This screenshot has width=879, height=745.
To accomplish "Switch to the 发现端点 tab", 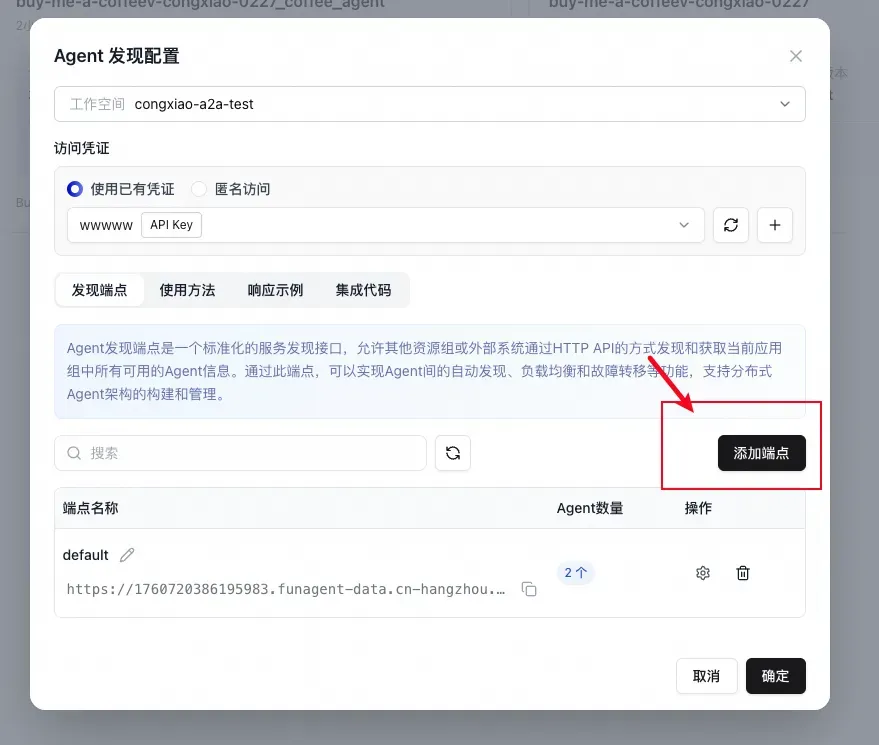I will coord(99,290).
